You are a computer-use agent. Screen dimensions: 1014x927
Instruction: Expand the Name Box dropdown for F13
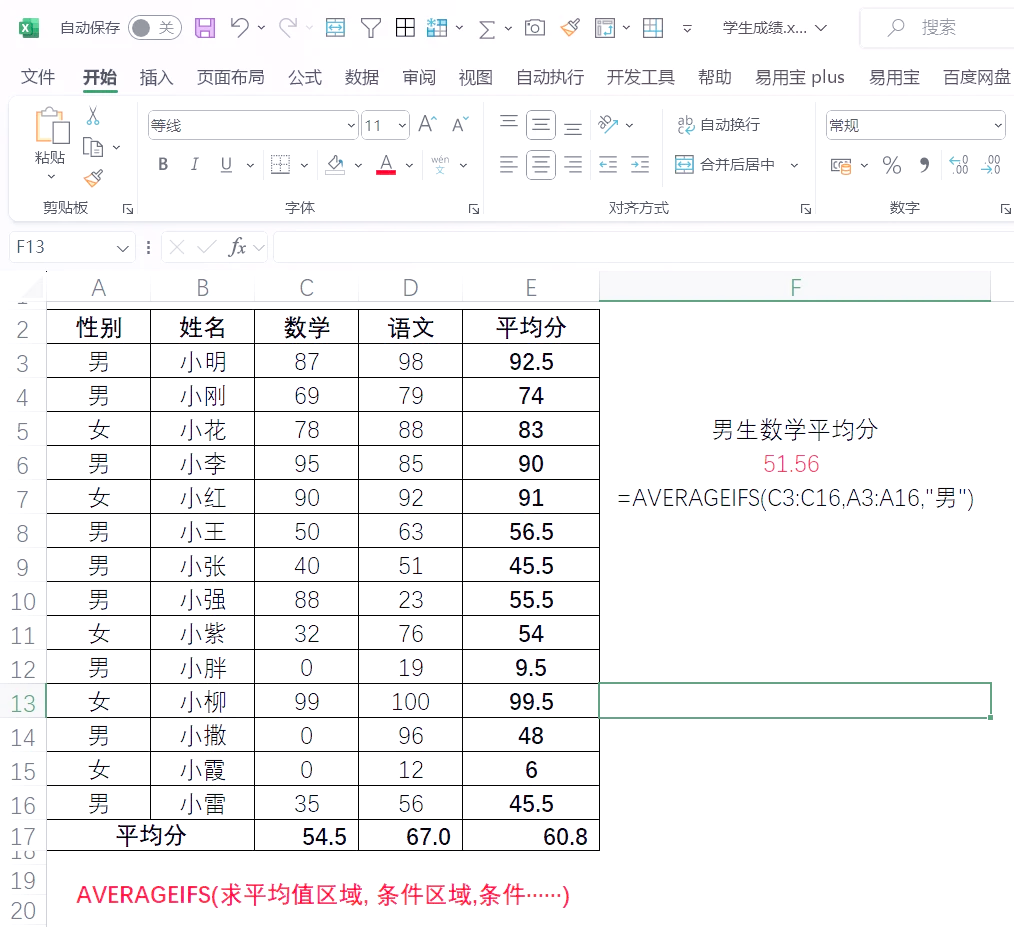pos(122,248)
